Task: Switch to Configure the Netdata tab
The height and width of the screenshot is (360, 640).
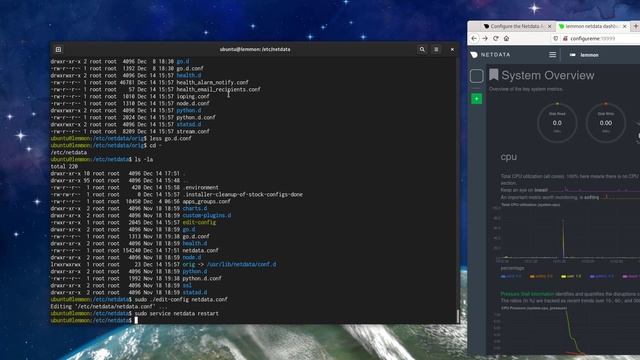Action: [x=517, y=26]
